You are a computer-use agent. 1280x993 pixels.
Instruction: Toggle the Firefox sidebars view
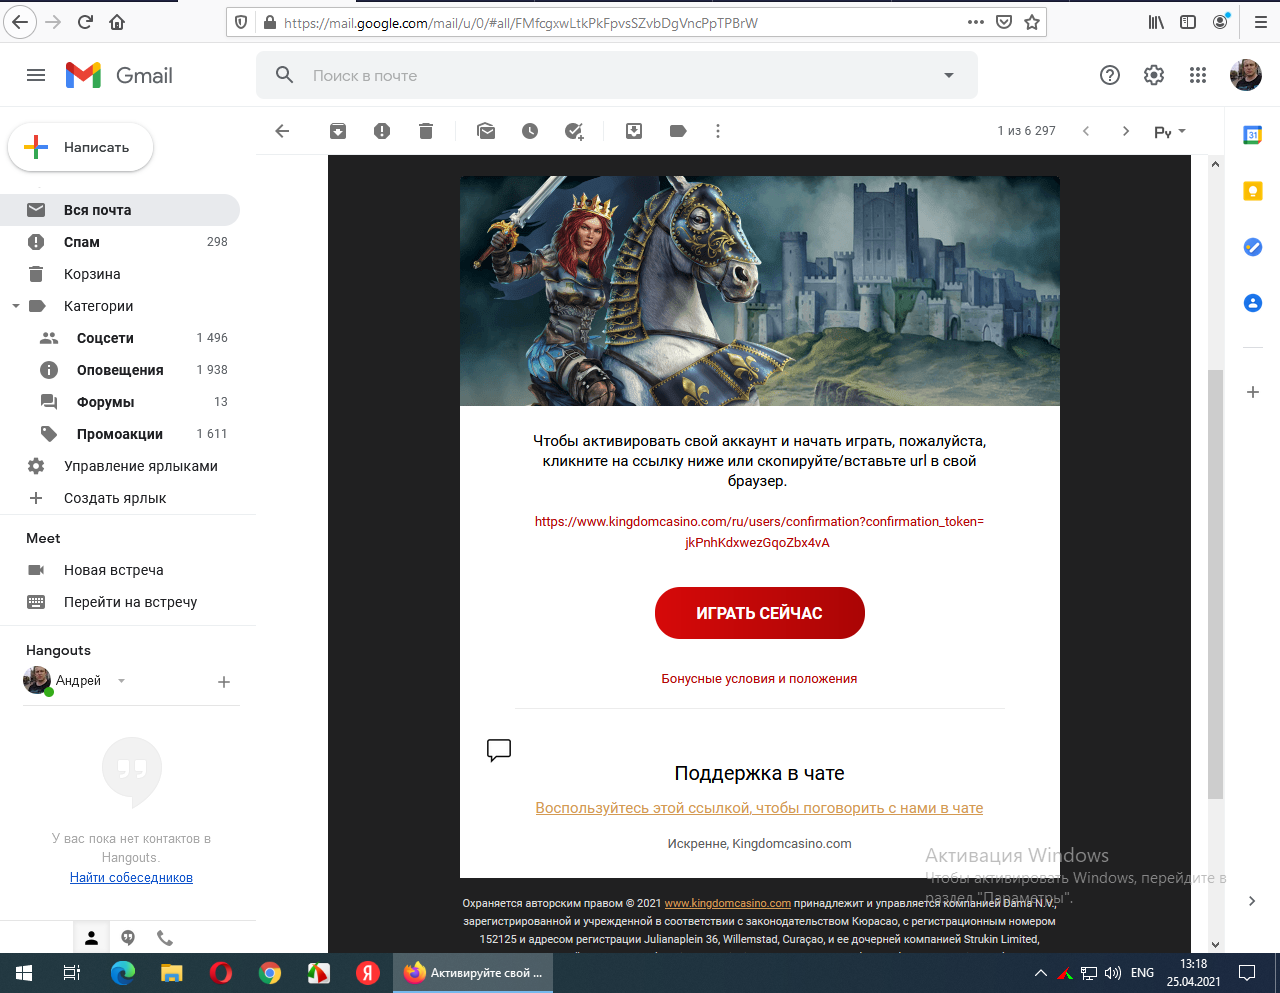[x=1188, y=22]
